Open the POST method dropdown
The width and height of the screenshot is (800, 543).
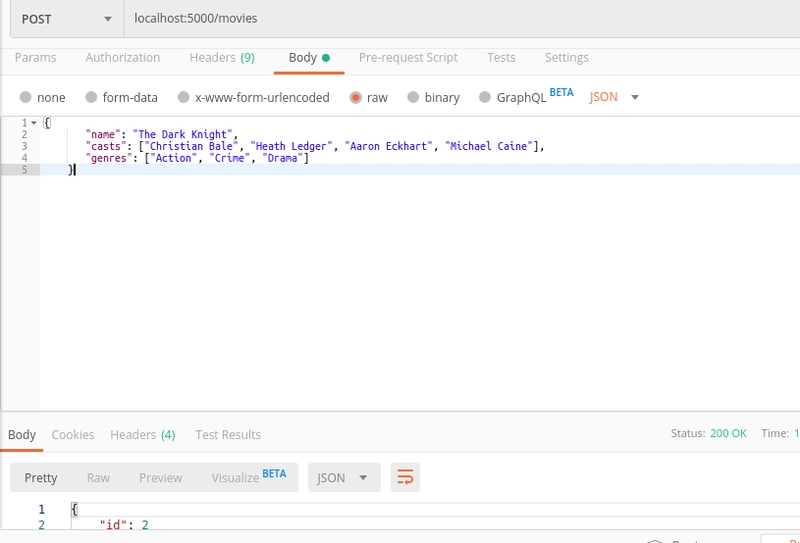tap(67, 19)
